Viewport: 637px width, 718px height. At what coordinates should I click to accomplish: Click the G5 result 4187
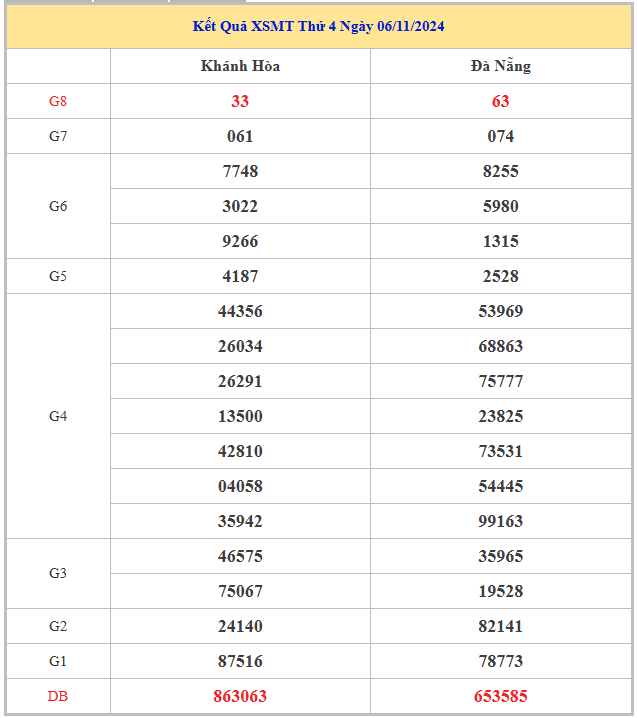pyautogui.click(x=240, y=276)
